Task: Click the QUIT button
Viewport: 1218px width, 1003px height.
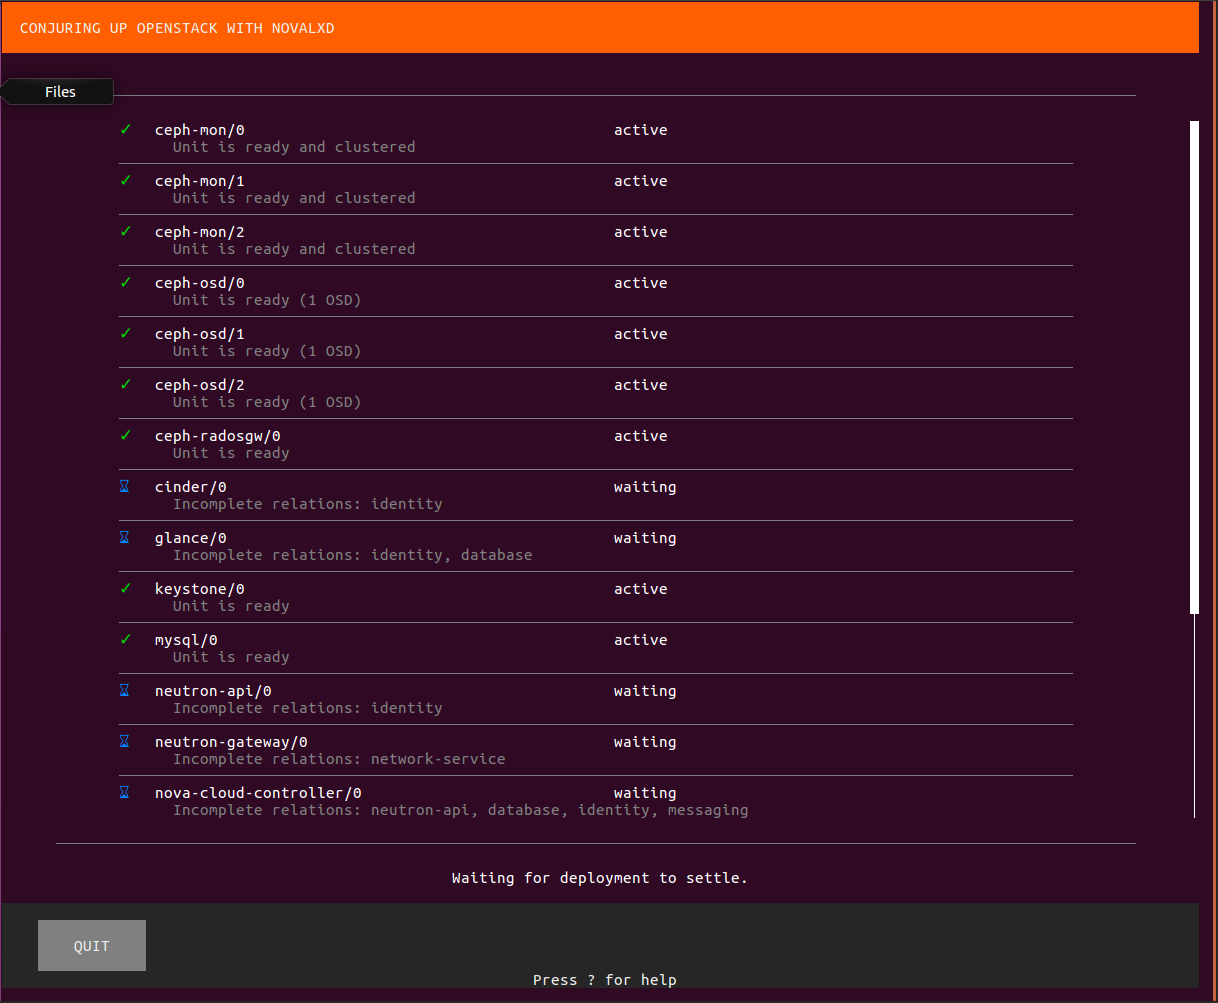Action: click(x=92, y=946)
